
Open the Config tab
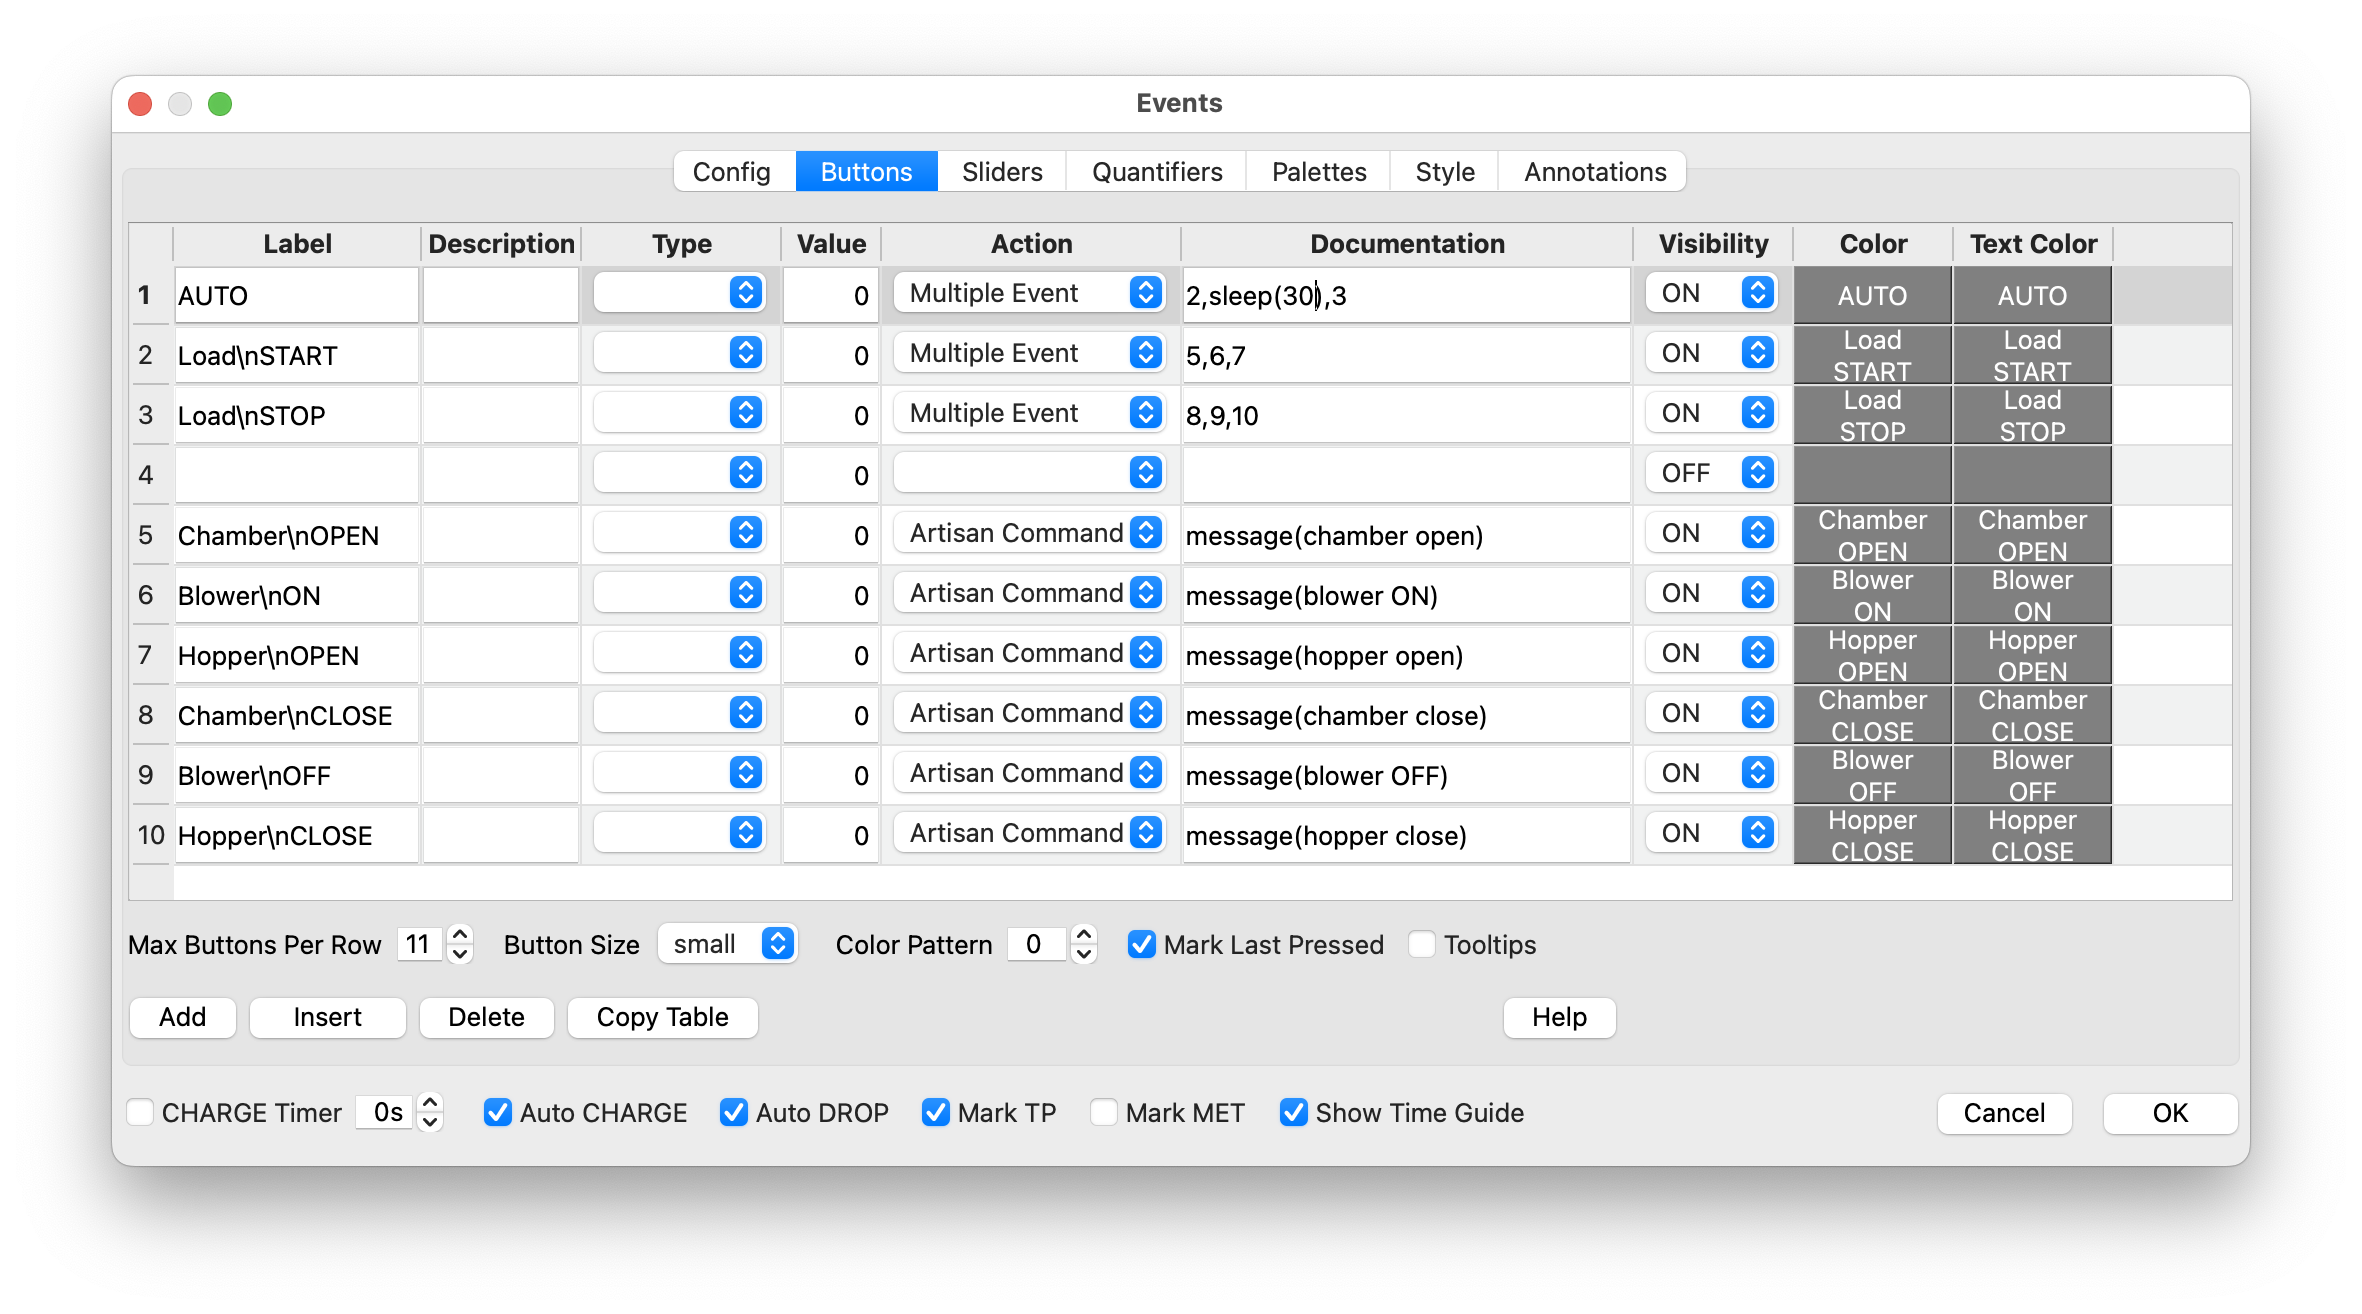coord(731,171)
